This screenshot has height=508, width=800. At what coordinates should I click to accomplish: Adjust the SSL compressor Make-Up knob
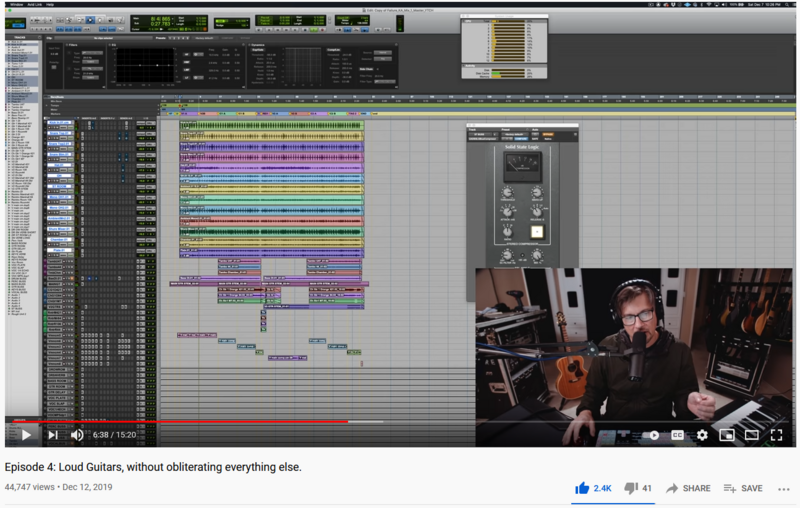(537, 193)
